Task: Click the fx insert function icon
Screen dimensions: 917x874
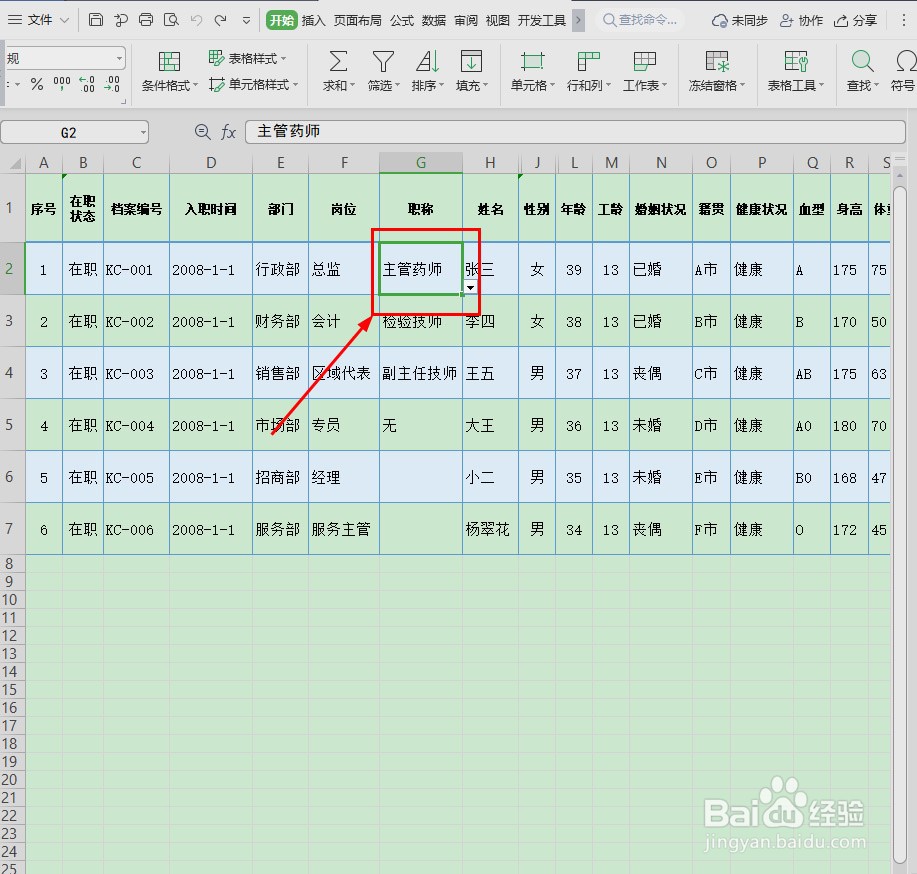Action: click(x=228, y=133)
